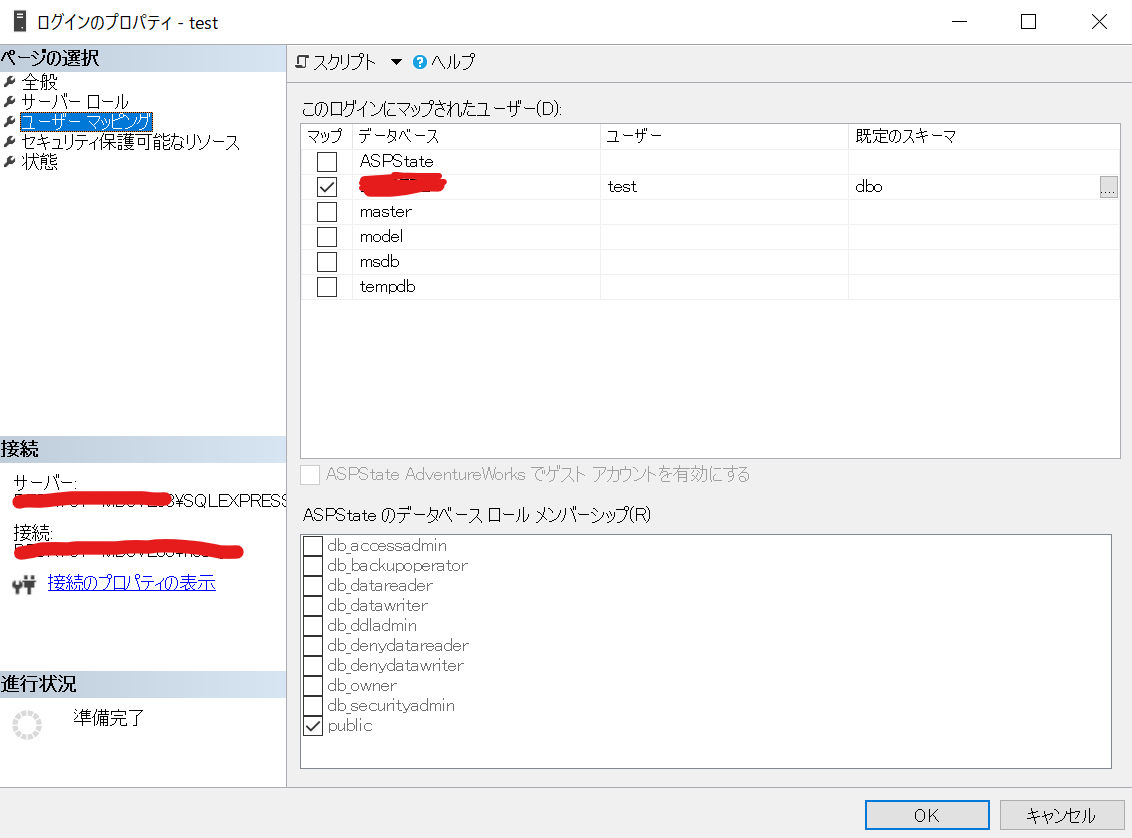Open the サーバー ロール page
The image size is (1132, 838).
click(75, 102)
